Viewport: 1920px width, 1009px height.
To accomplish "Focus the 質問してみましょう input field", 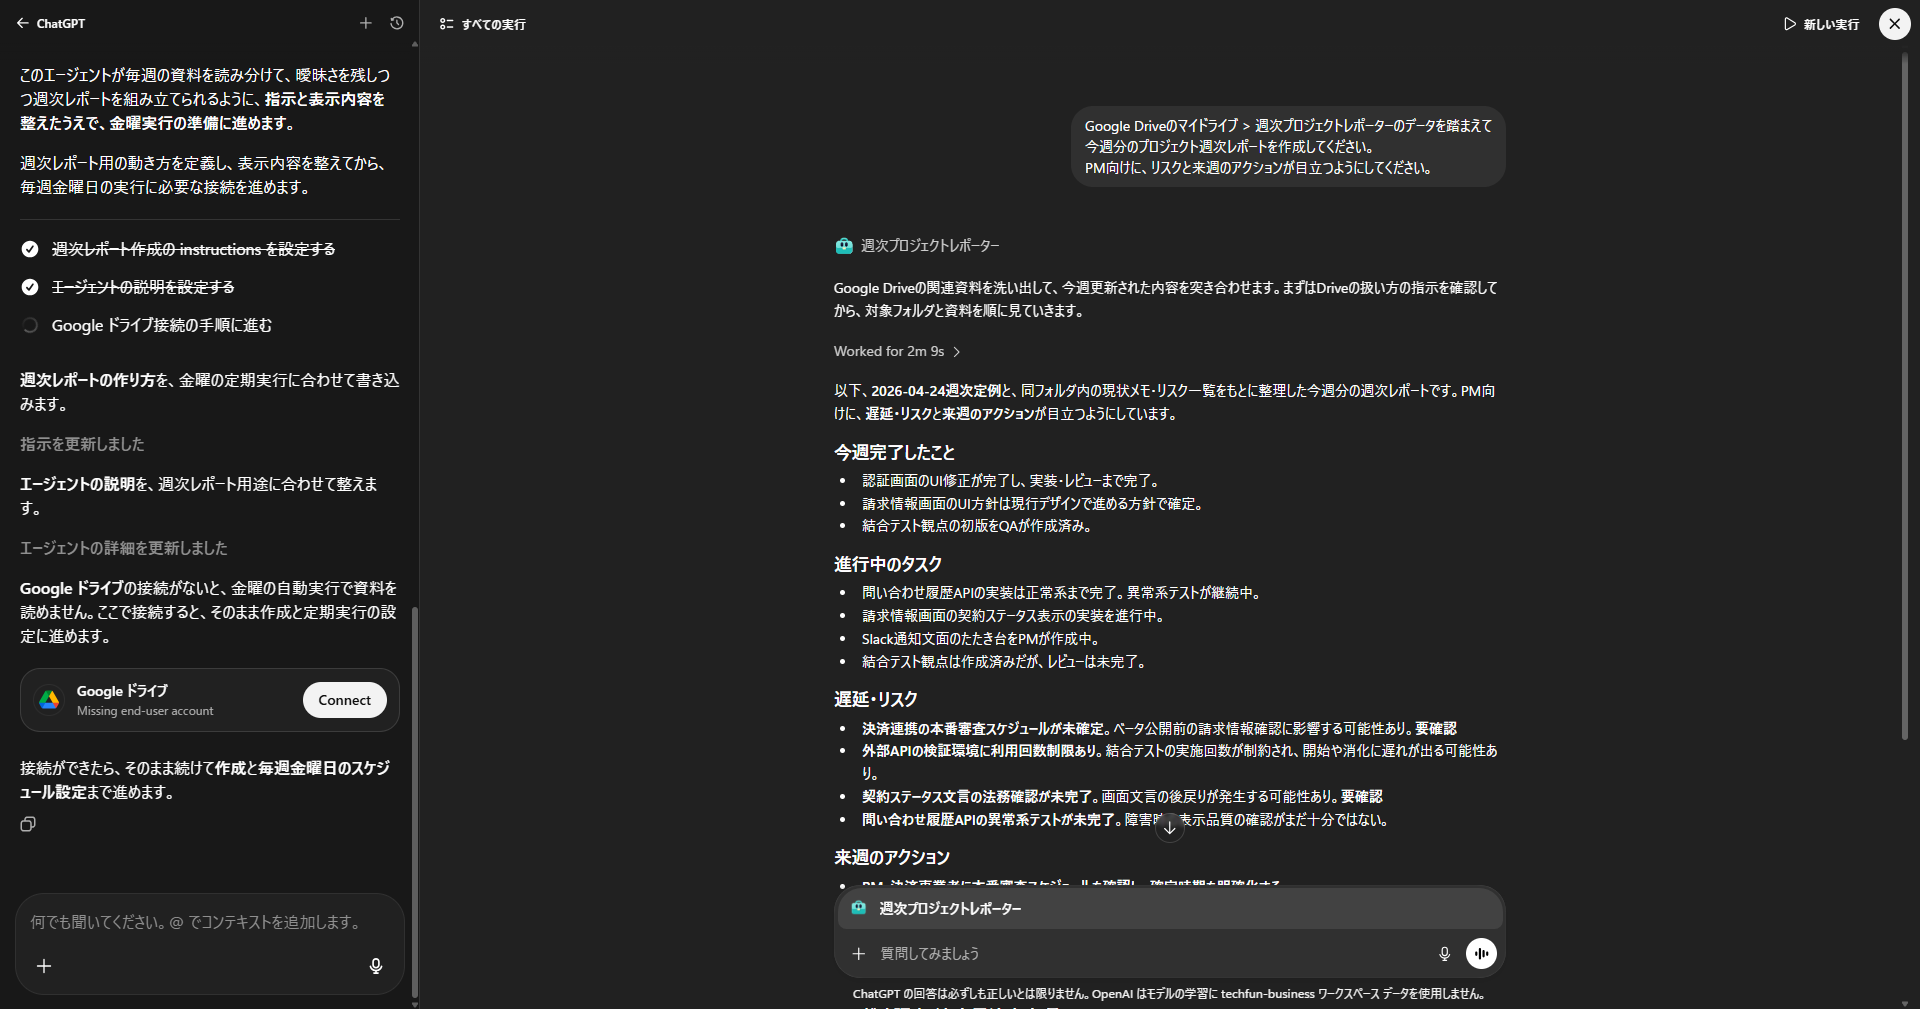I will (1150, 954).
